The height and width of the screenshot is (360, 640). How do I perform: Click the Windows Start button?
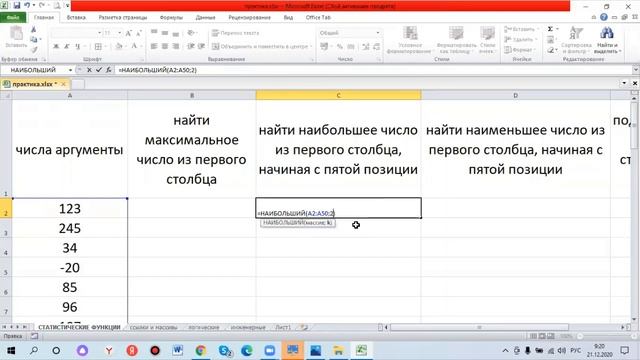coord(11,350)
